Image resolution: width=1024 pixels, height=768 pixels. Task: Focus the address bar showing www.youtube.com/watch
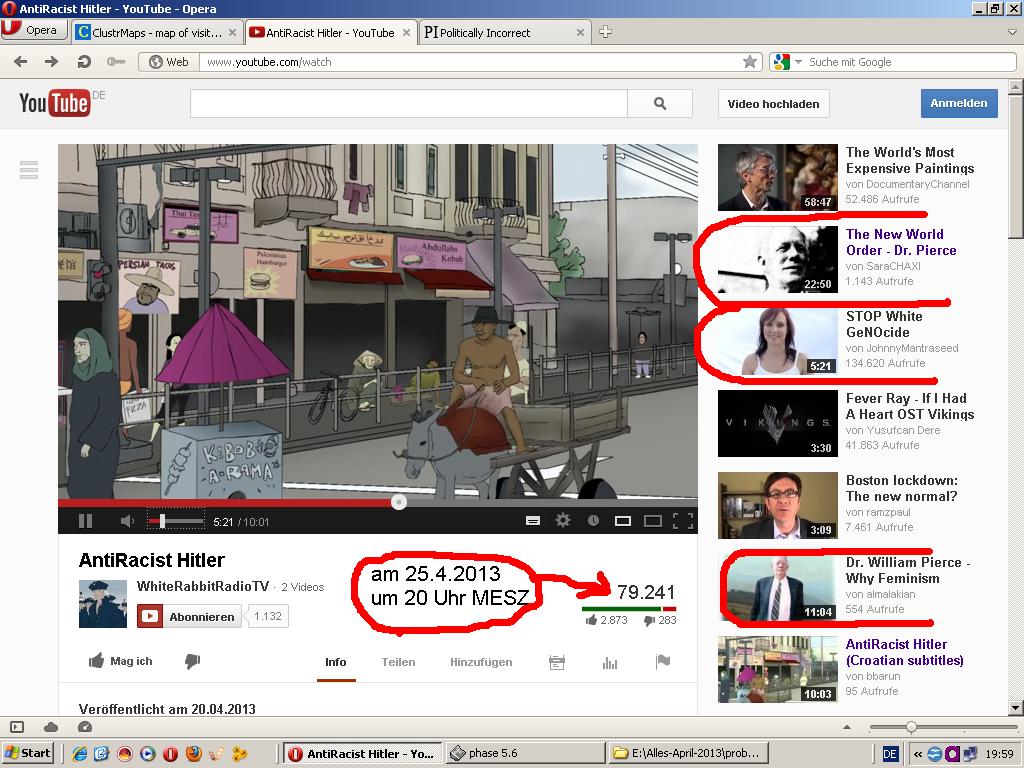(470, 62)
